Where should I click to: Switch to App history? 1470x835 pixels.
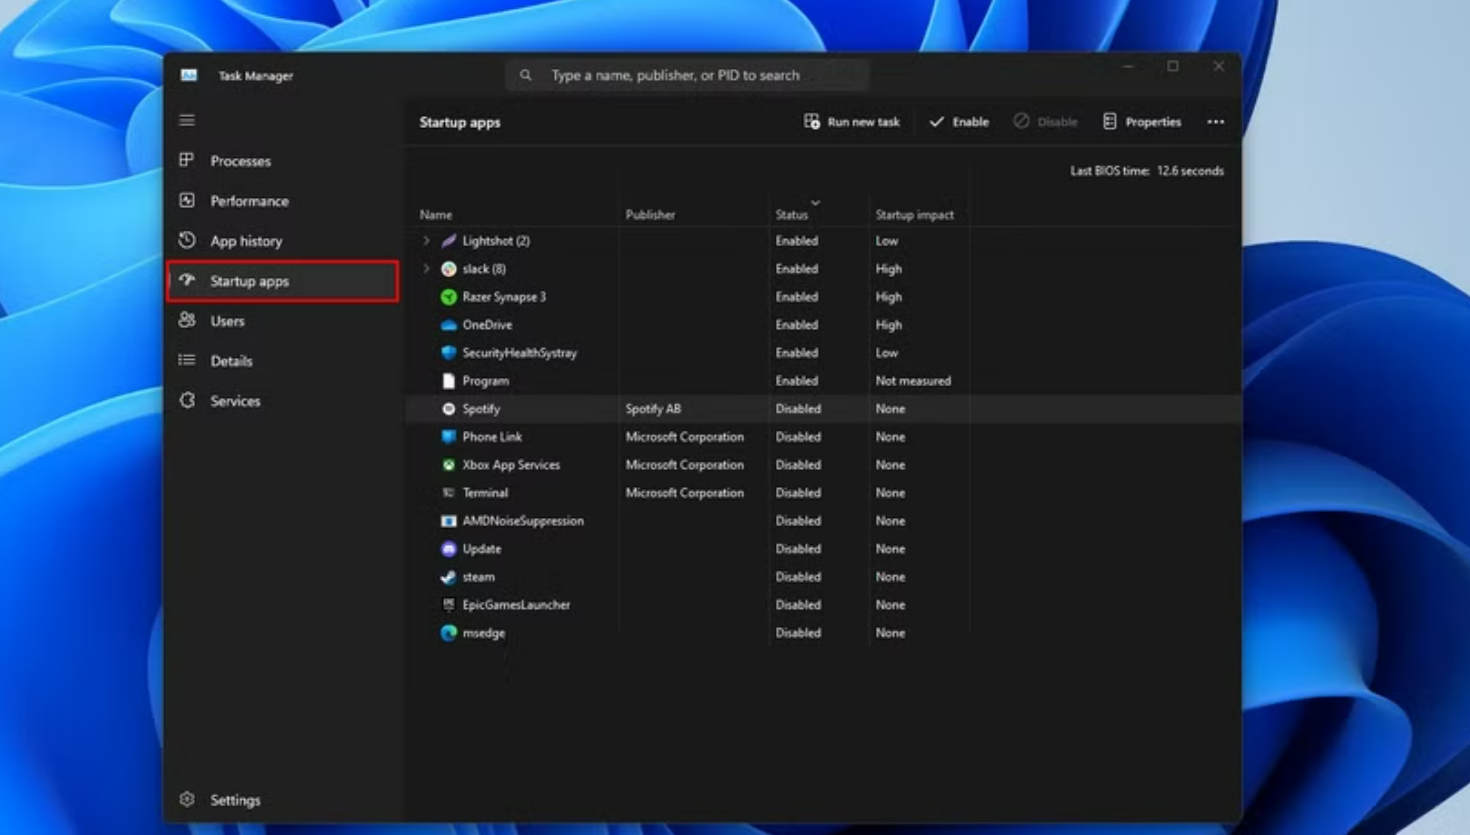tap(283, 241)
